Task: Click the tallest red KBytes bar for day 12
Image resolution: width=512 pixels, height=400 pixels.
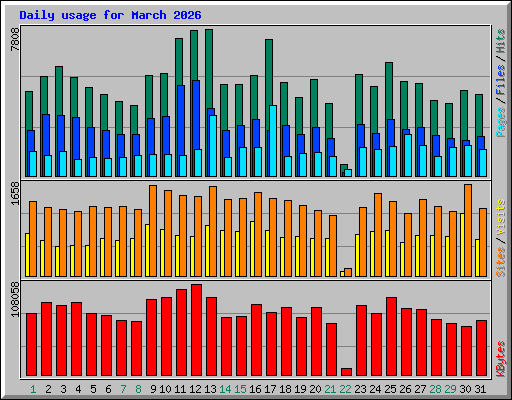Action: click(196, 330)
